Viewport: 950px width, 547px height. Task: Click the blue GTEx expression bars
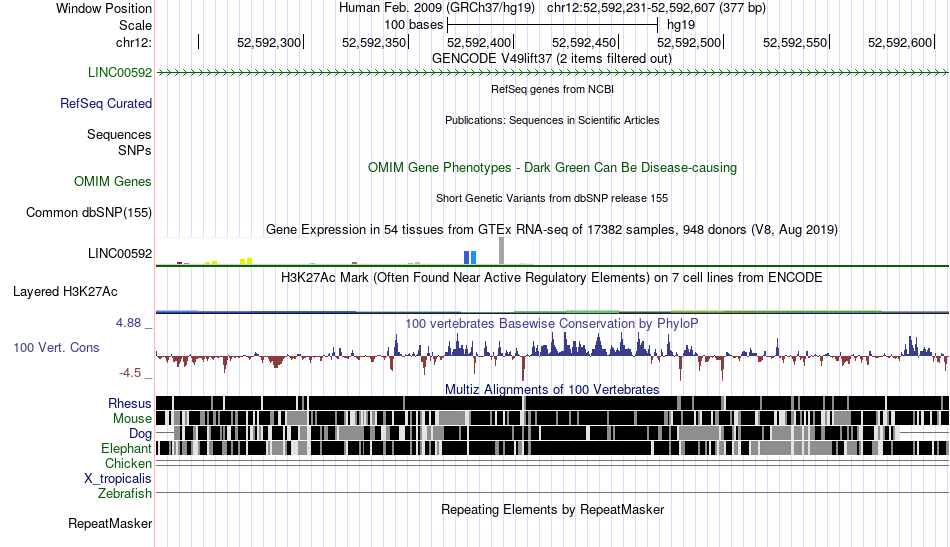470,257
